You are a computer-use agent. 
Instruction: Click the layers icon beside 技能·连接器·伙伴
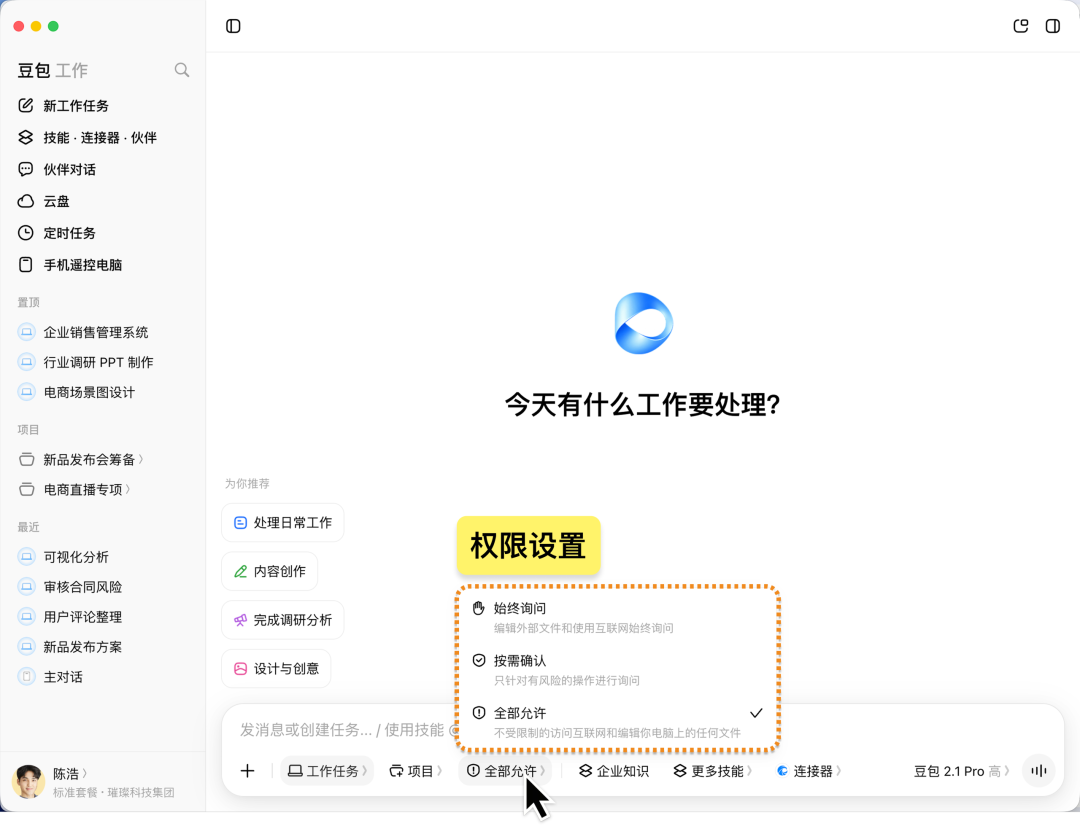coord(25,137)
